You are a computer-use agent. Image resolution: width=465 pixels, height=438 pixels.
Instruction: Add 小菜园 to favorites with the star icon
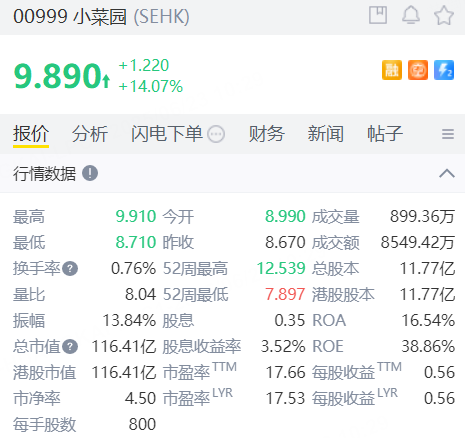point(444,15)
